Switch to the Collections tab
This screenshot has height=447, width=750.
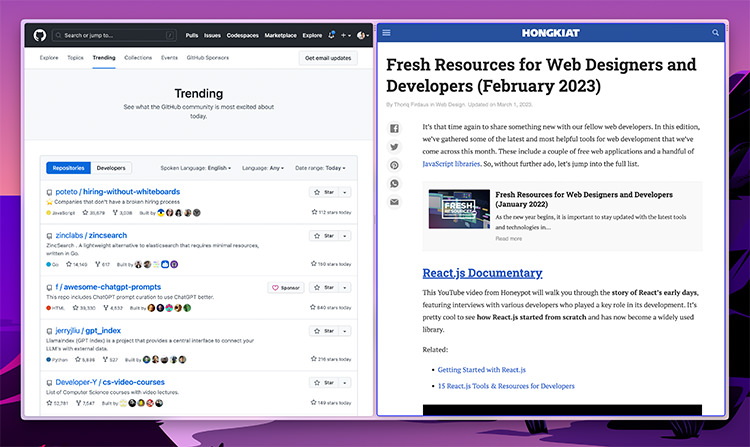point(138,58)
